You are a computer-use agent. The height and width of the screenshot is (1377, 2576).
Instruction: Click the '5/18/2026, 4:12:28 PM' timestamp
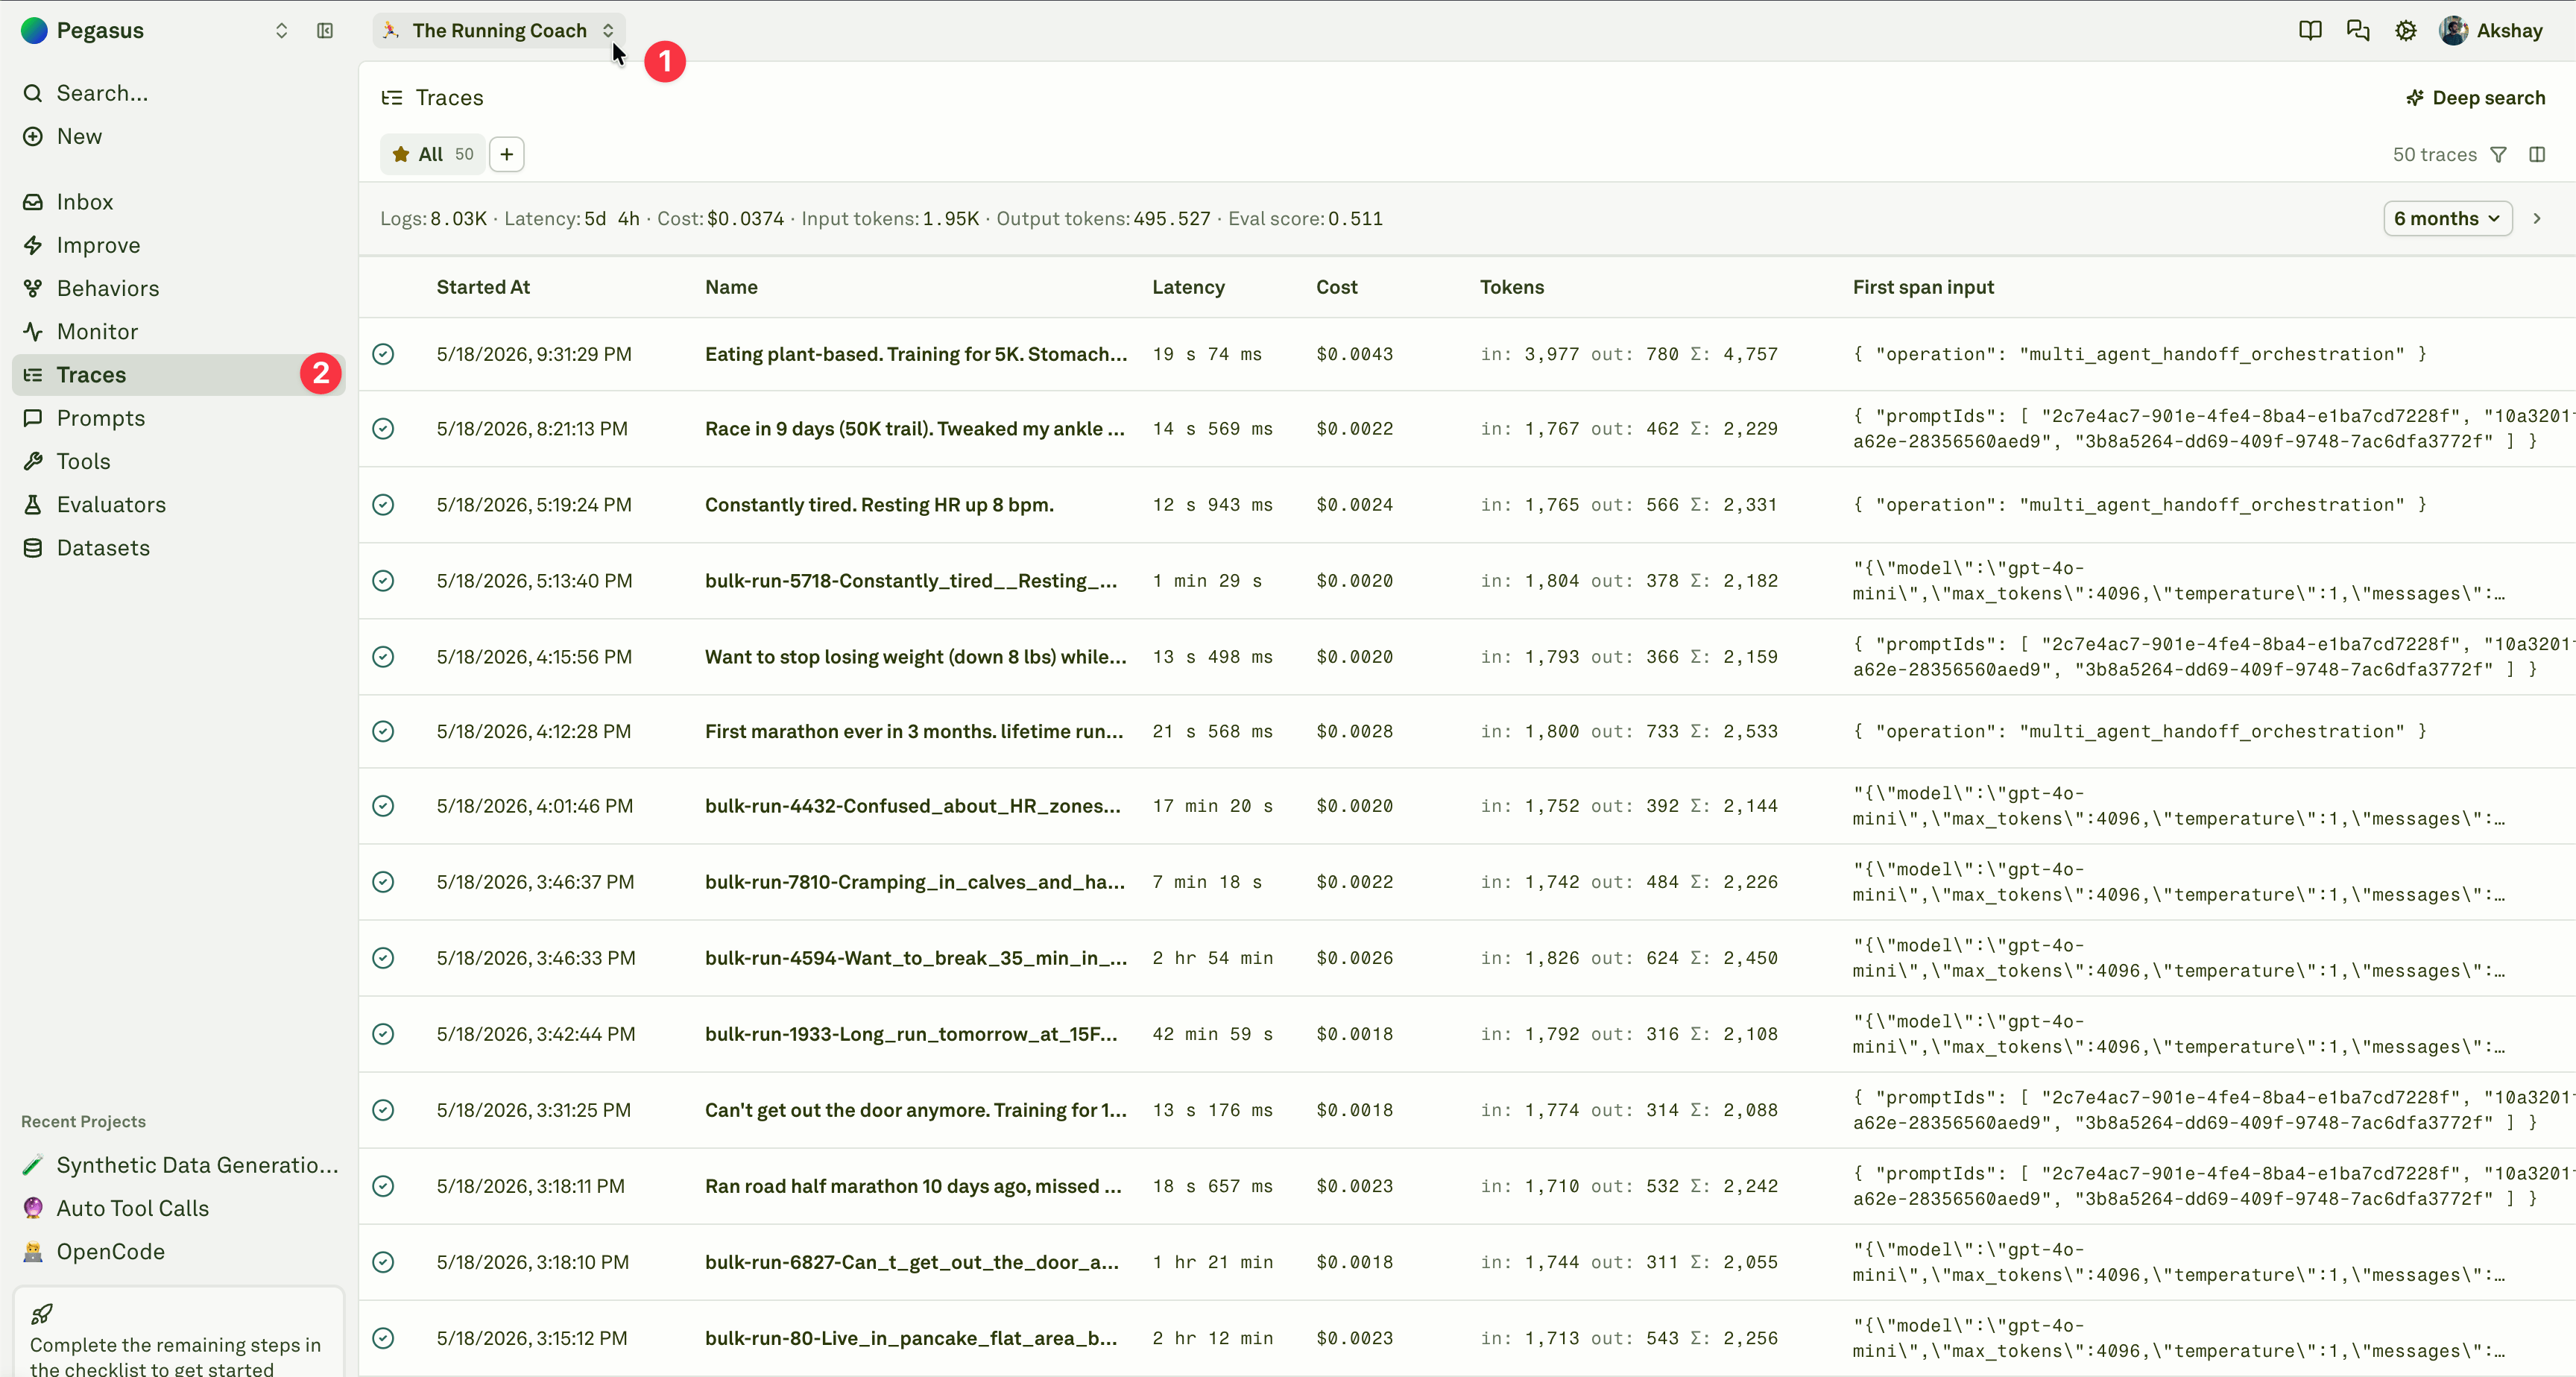pos(533,732)
